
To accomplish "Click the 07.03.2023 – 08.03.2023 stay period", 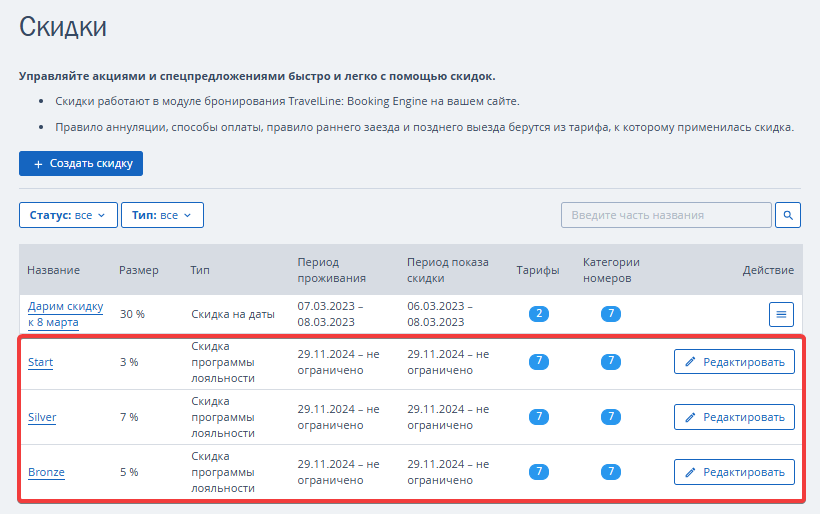I will click(x=330, y=314).
